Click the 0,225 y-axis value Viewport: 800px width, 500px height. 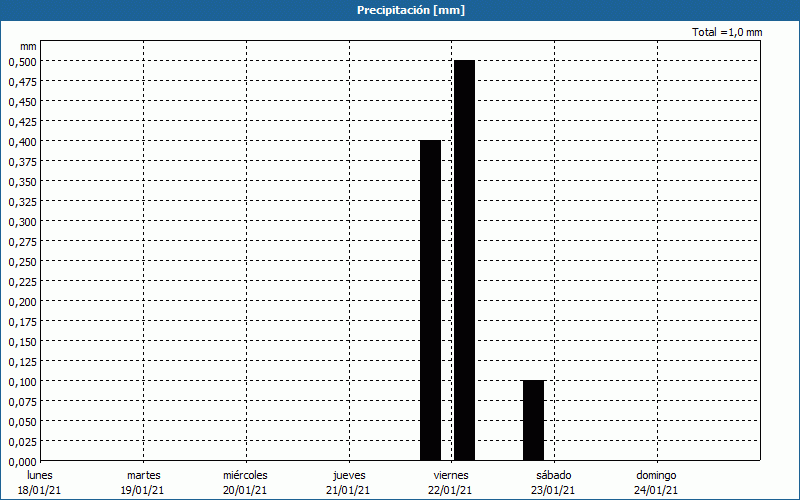[23, 282]
